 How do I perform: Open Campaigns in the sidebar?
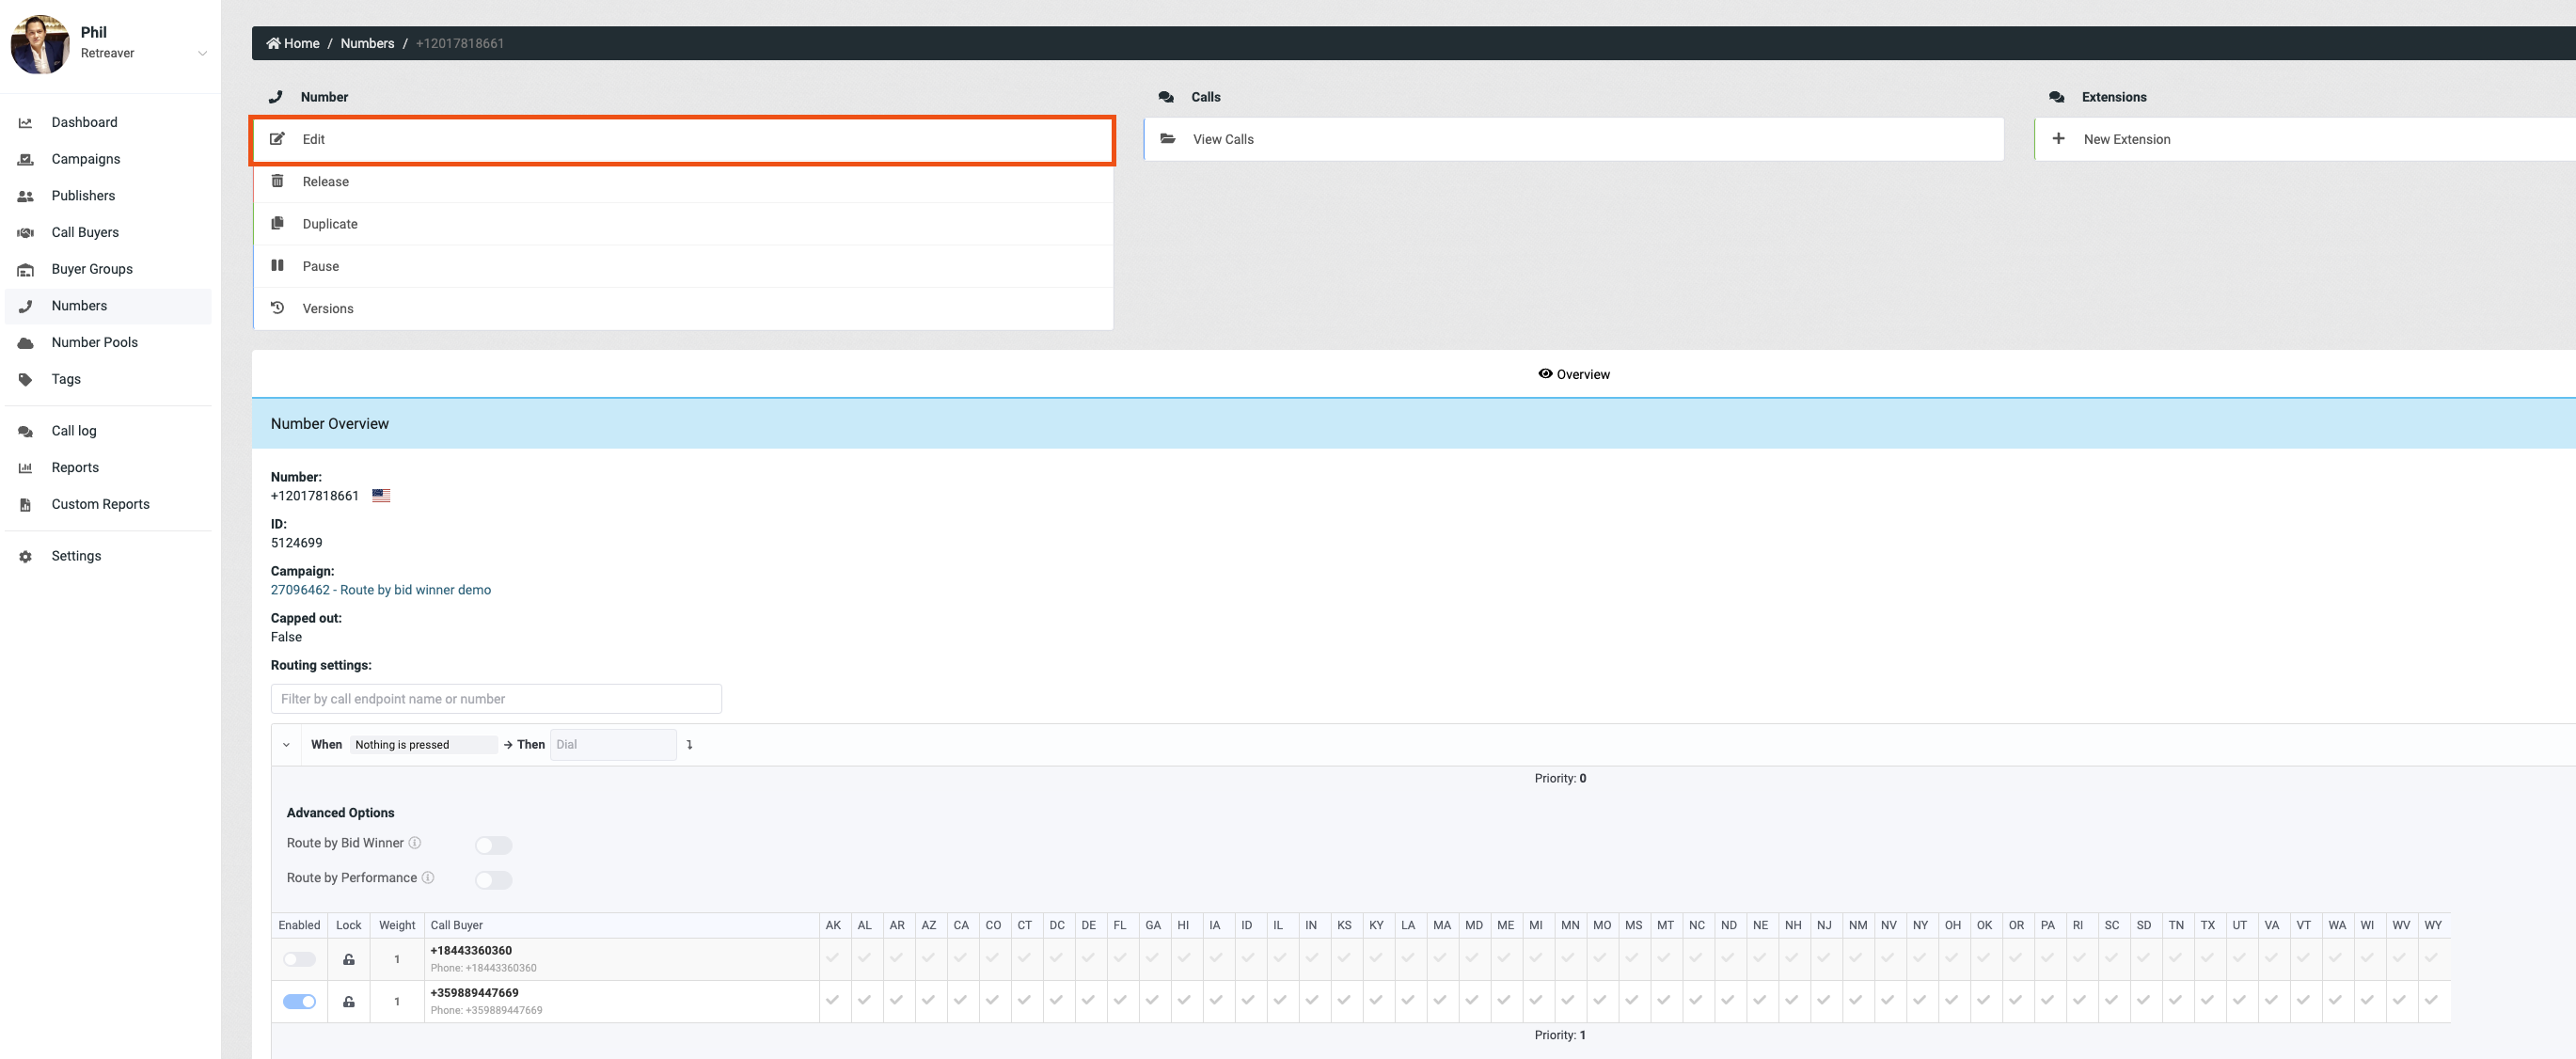(x=85, y=159)
